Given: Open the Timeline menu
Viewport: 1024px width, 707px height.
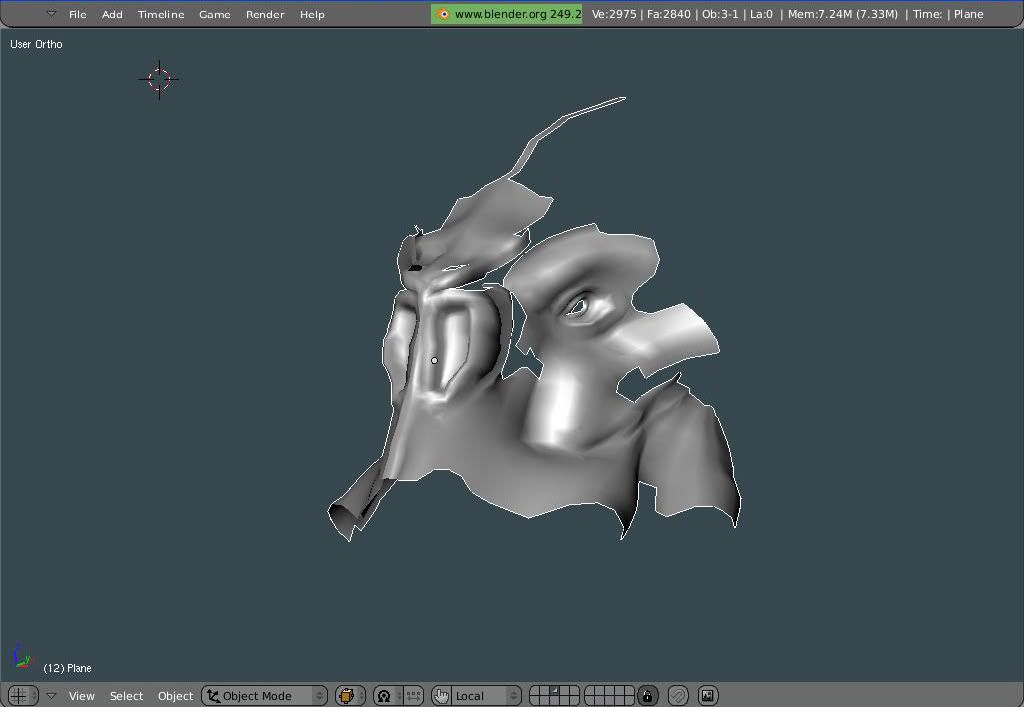Looking at the screenshot, I should [x=161, y=14].
